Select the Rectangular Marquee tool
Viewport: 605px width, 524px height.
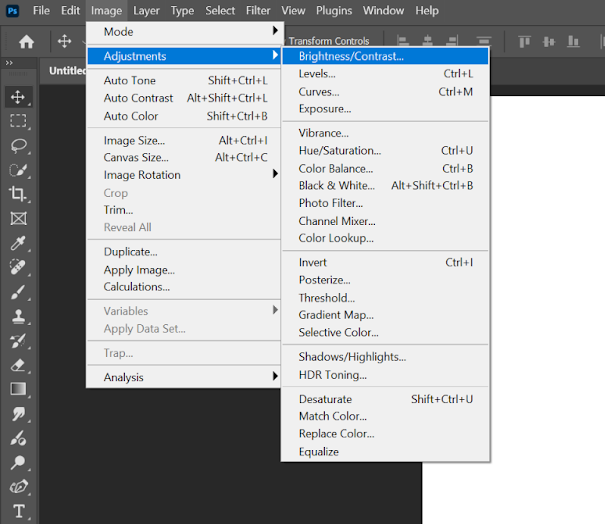(18, 121)
